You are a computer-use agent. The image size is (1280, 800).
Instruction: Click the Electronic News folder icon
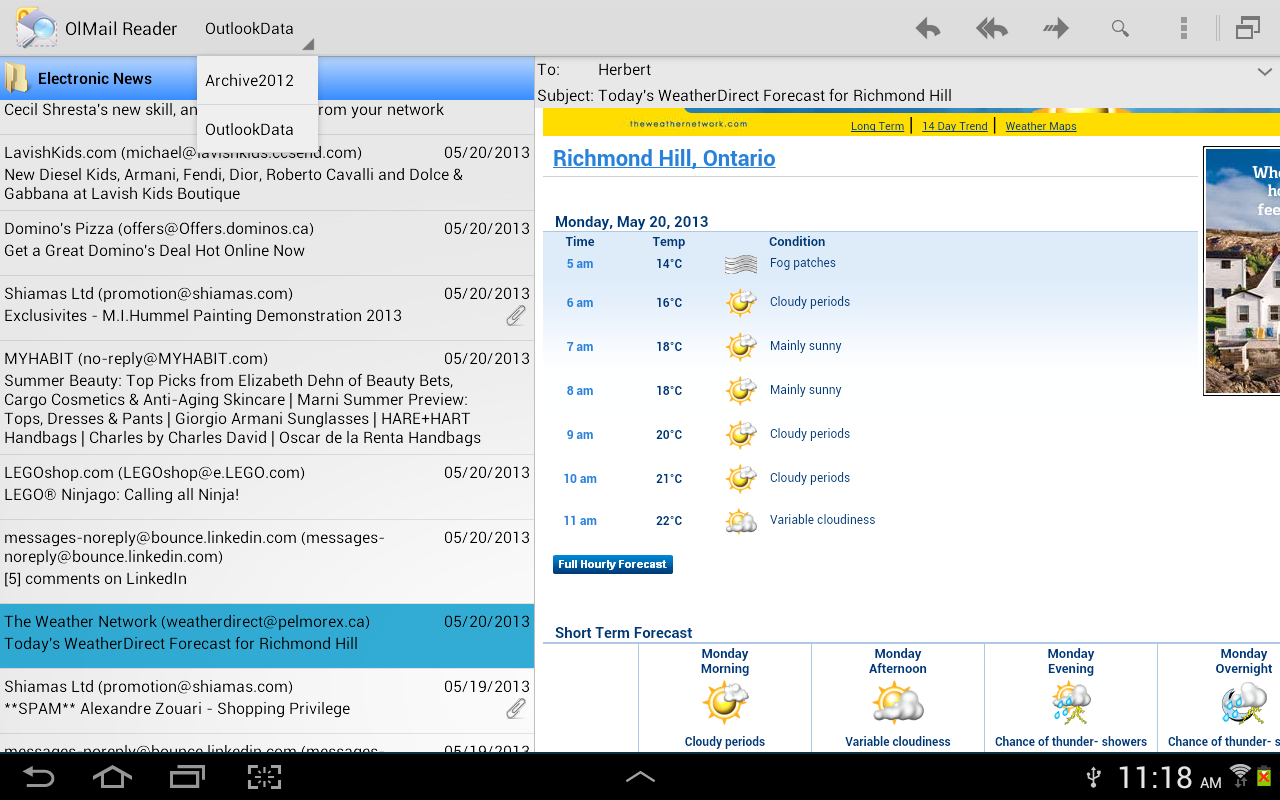[x=17, y=76]
